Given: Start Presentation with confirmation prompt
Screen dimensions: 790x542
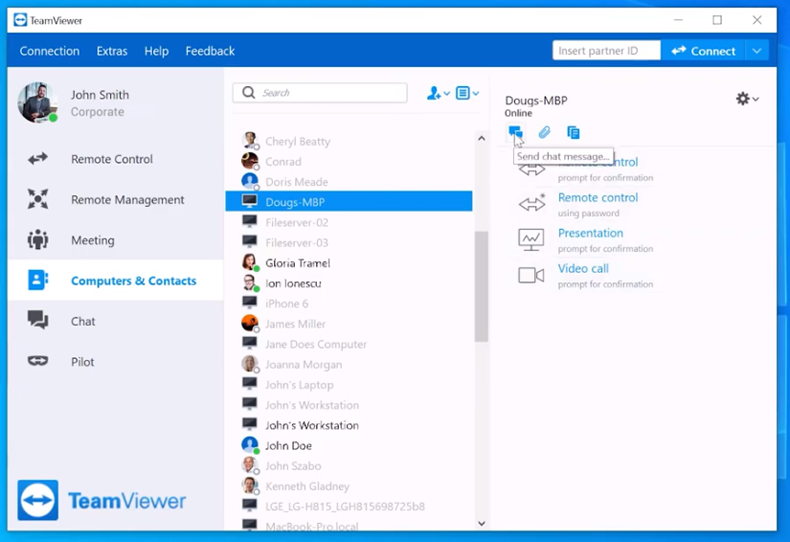Looking at the screenshot, I should point(590,233).
